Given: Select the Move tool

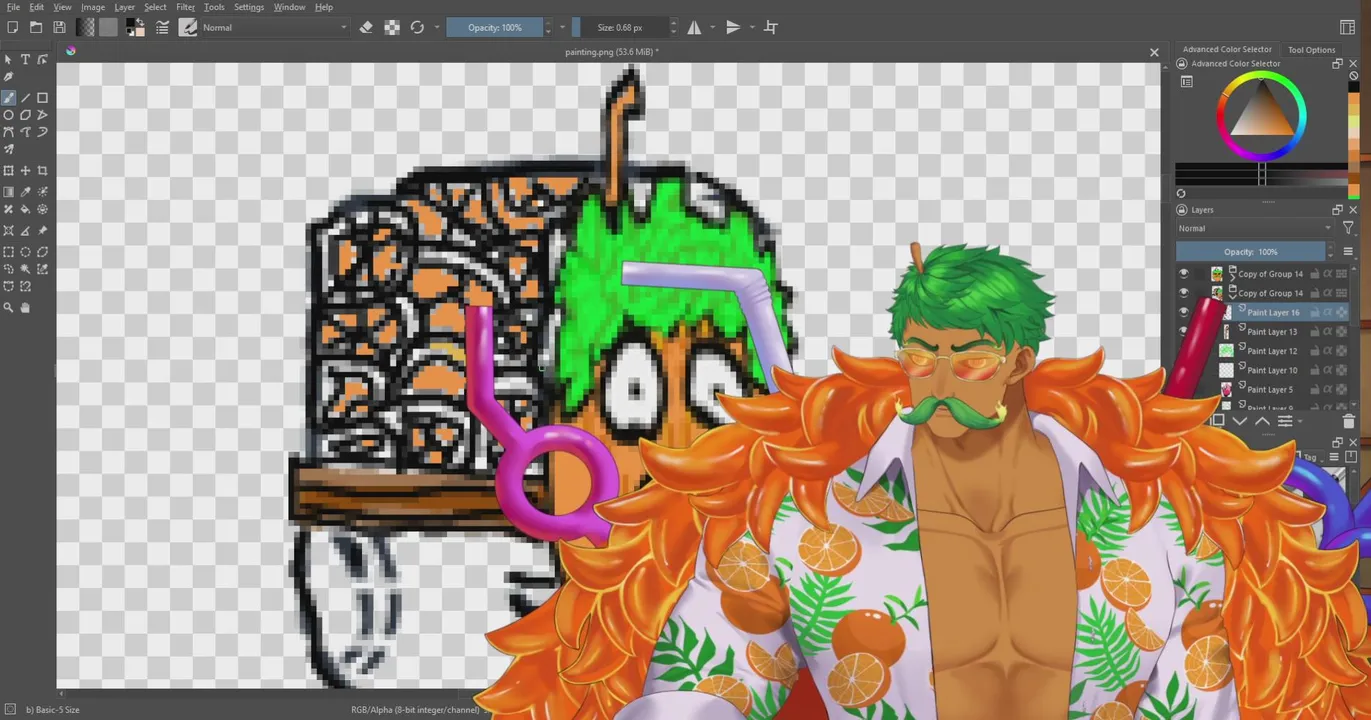Looking at the screenshot, I should click(25, 171).
